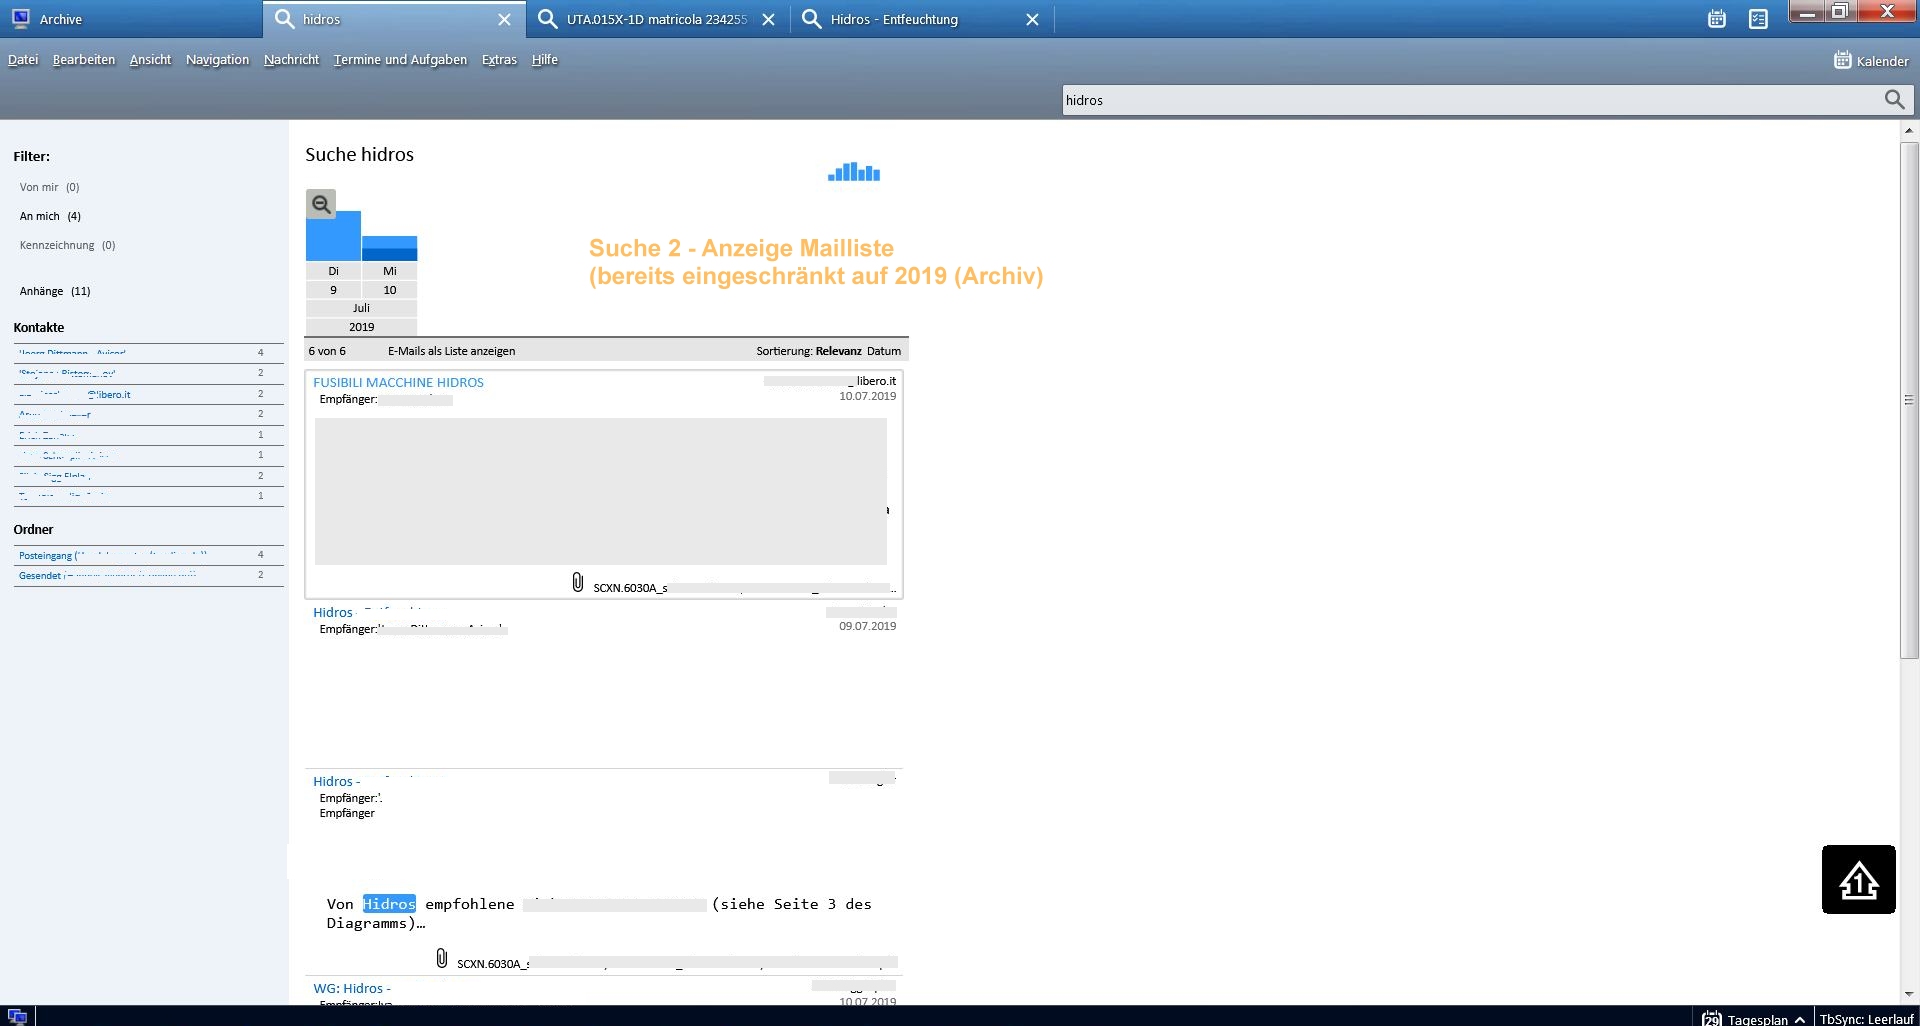Close the Hidros - Entfeuchtung tab
The height and width of the screenshot is (1026, 1920).
tap(1033, 19)
